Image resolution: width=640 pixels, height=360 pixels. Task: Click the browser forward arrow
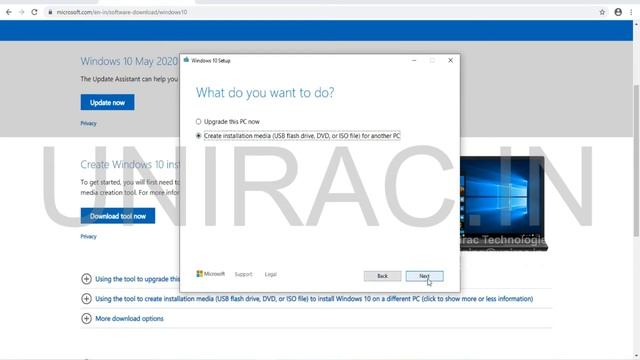point(22,12)
